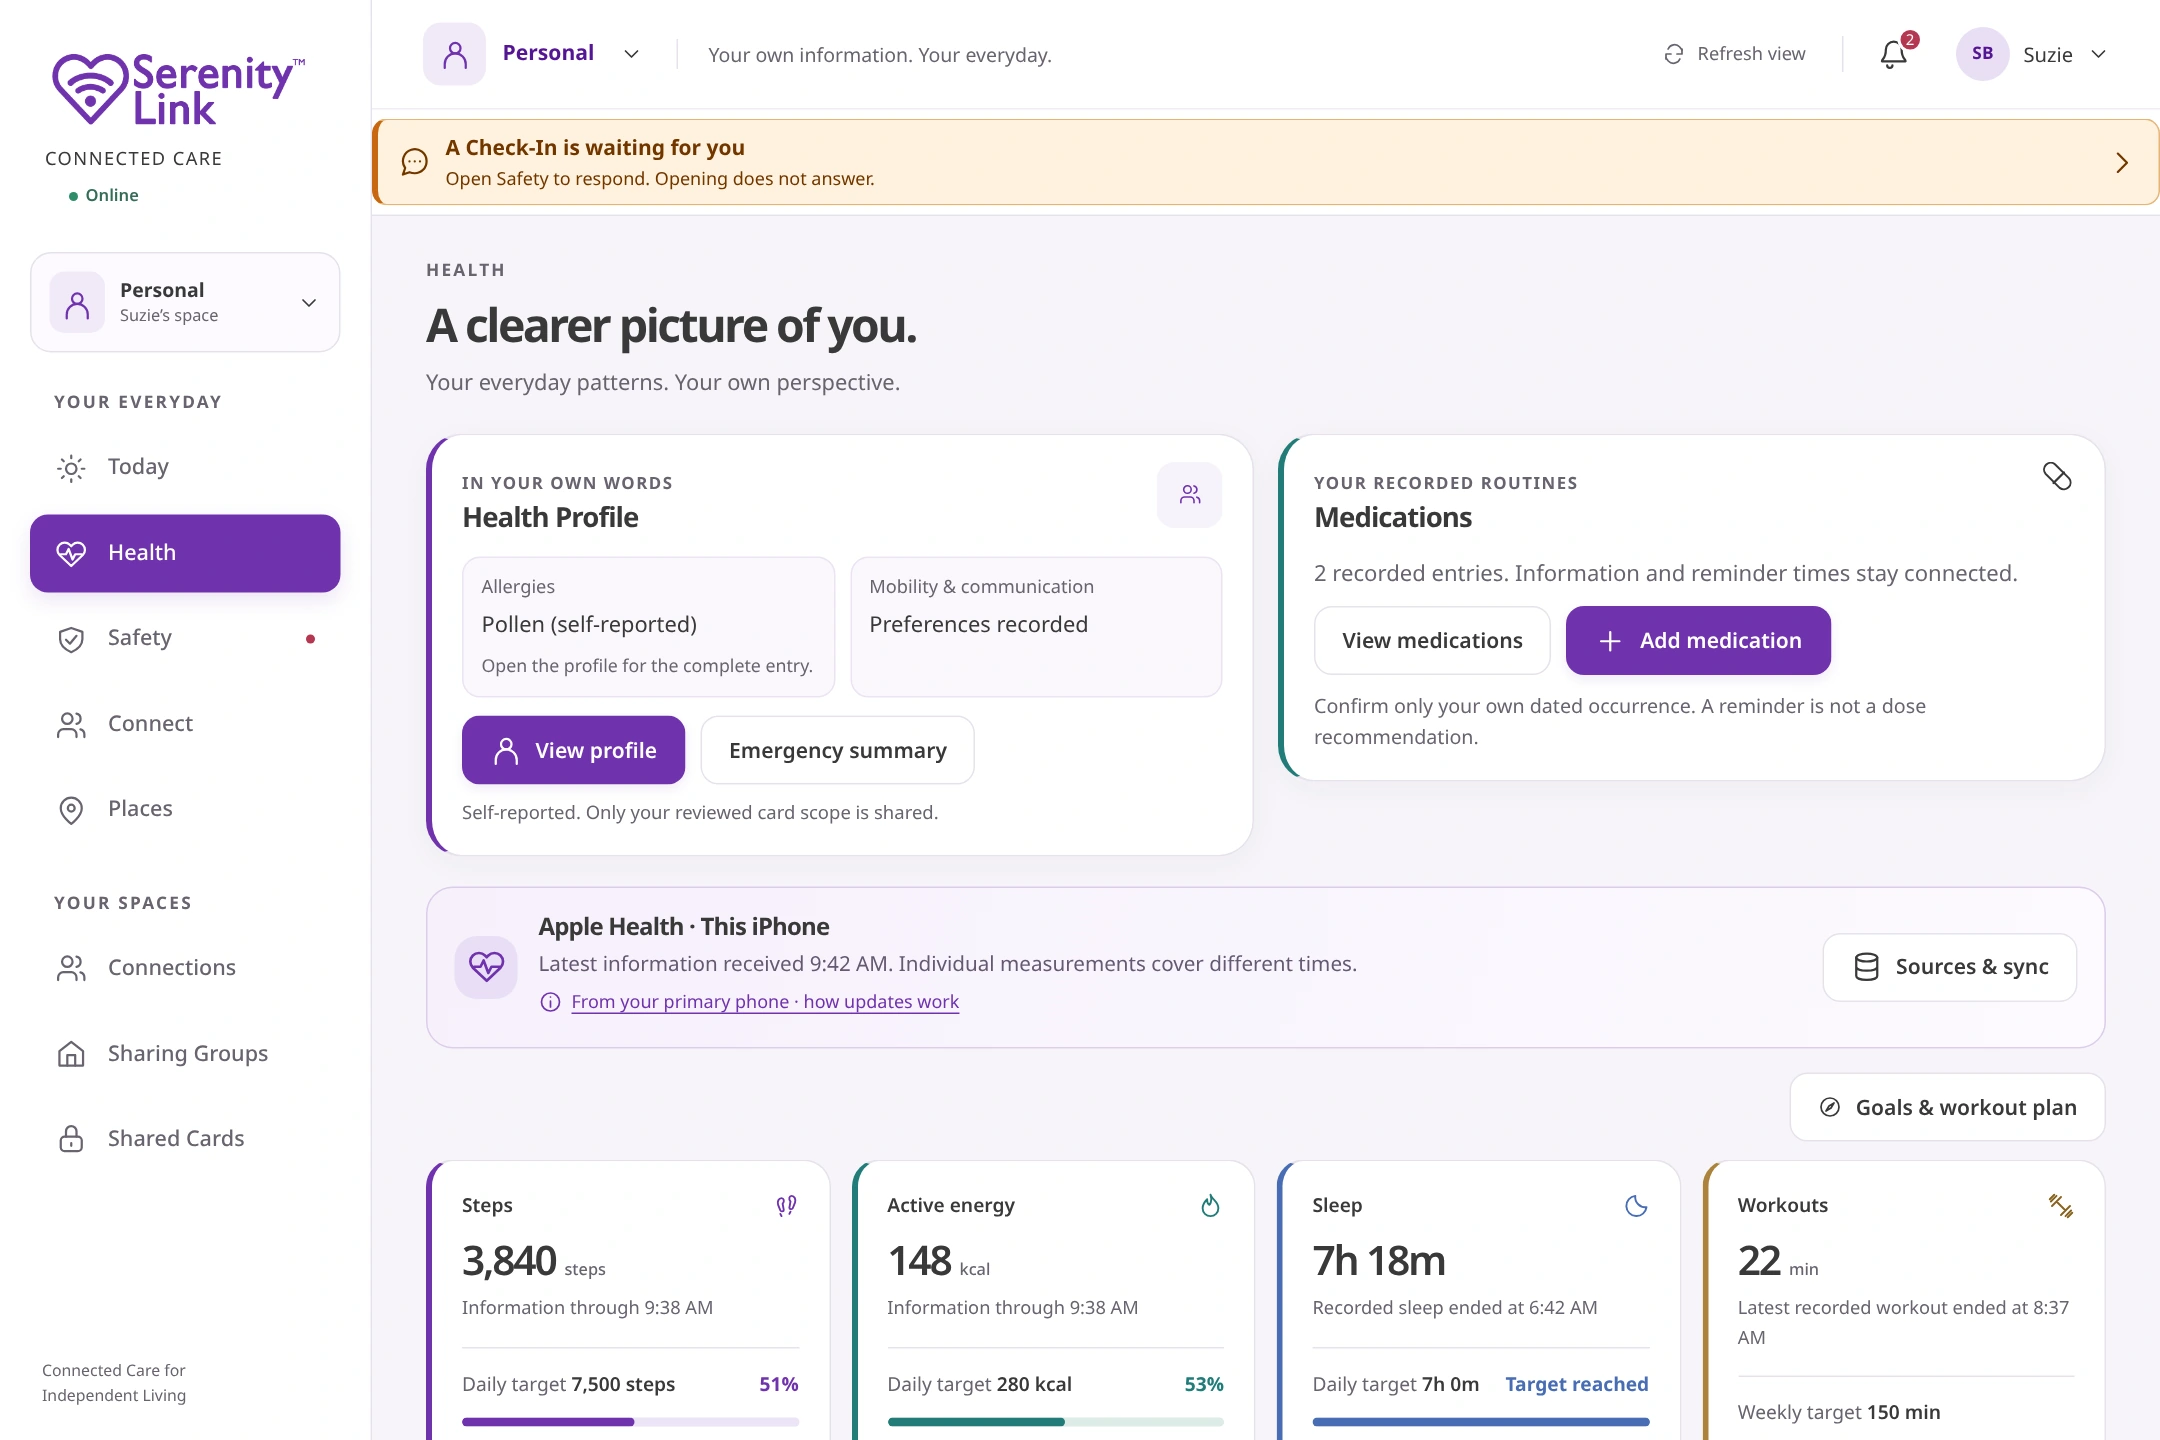Navigate to Places
The image size is (2160, 1440).
(x=185, y=809)
